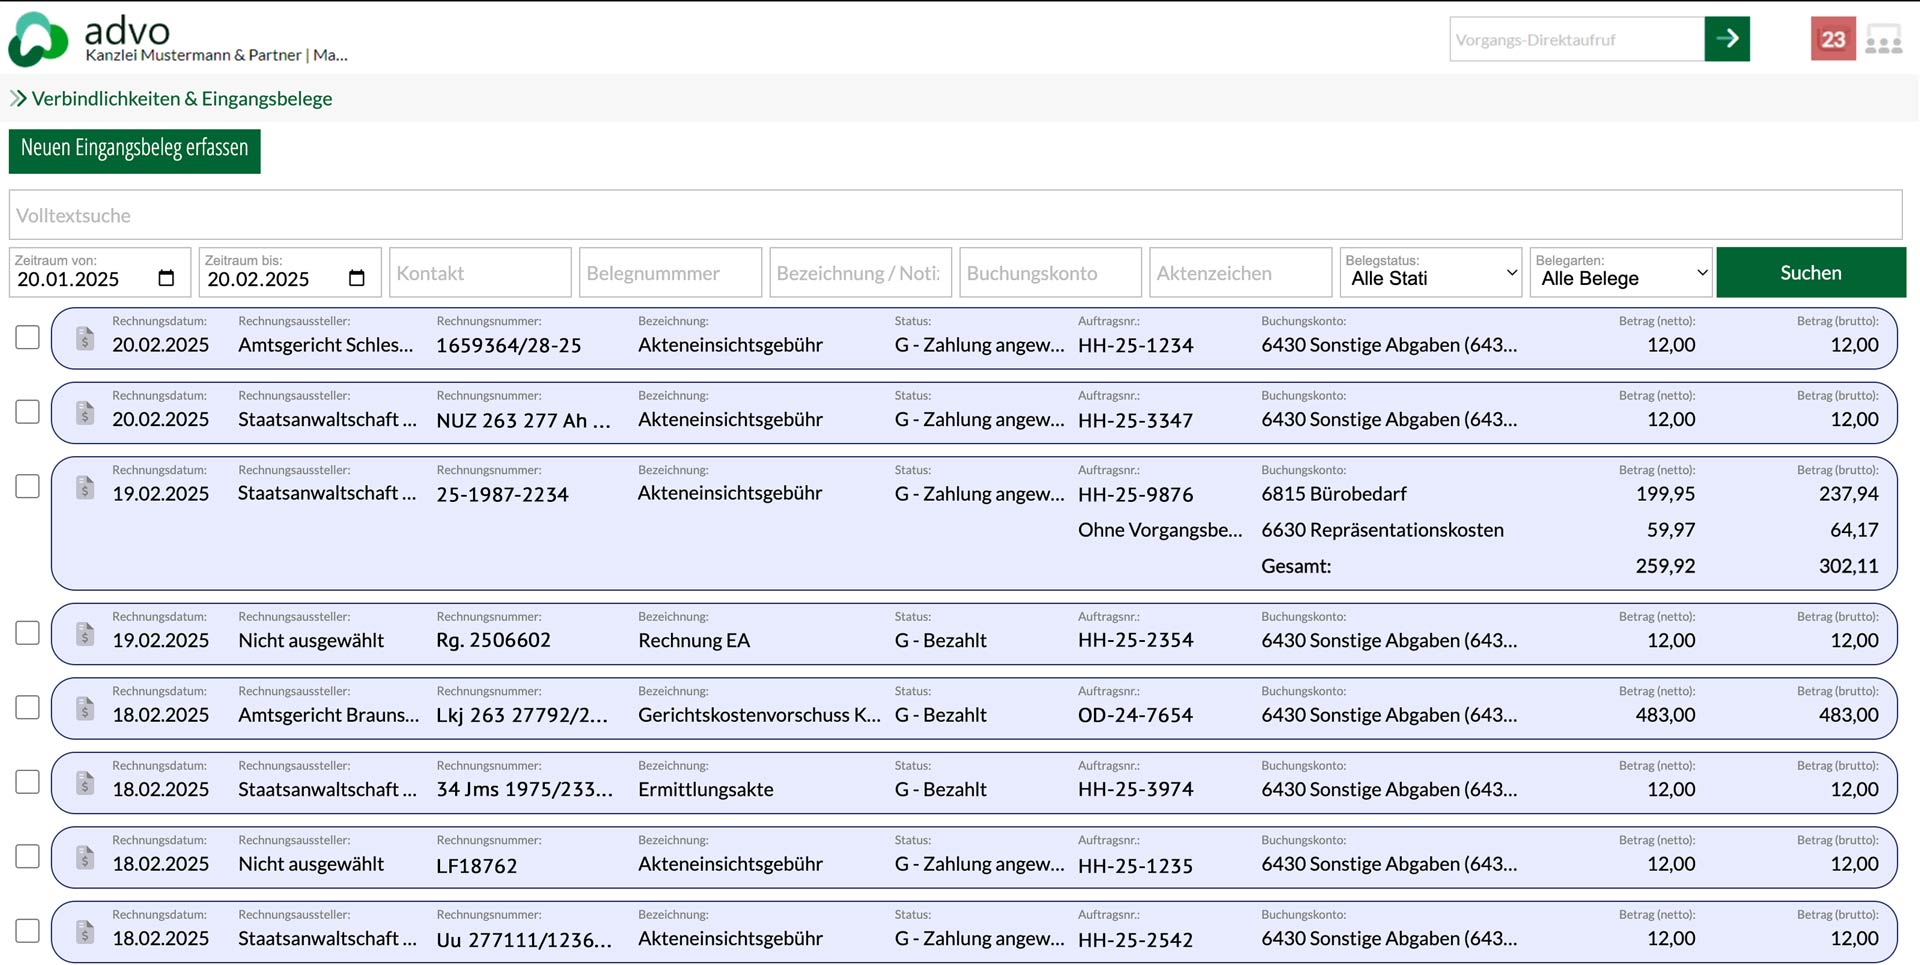
Task: Click the Buchungskonto filter field
Action: tap(1050, 273)
